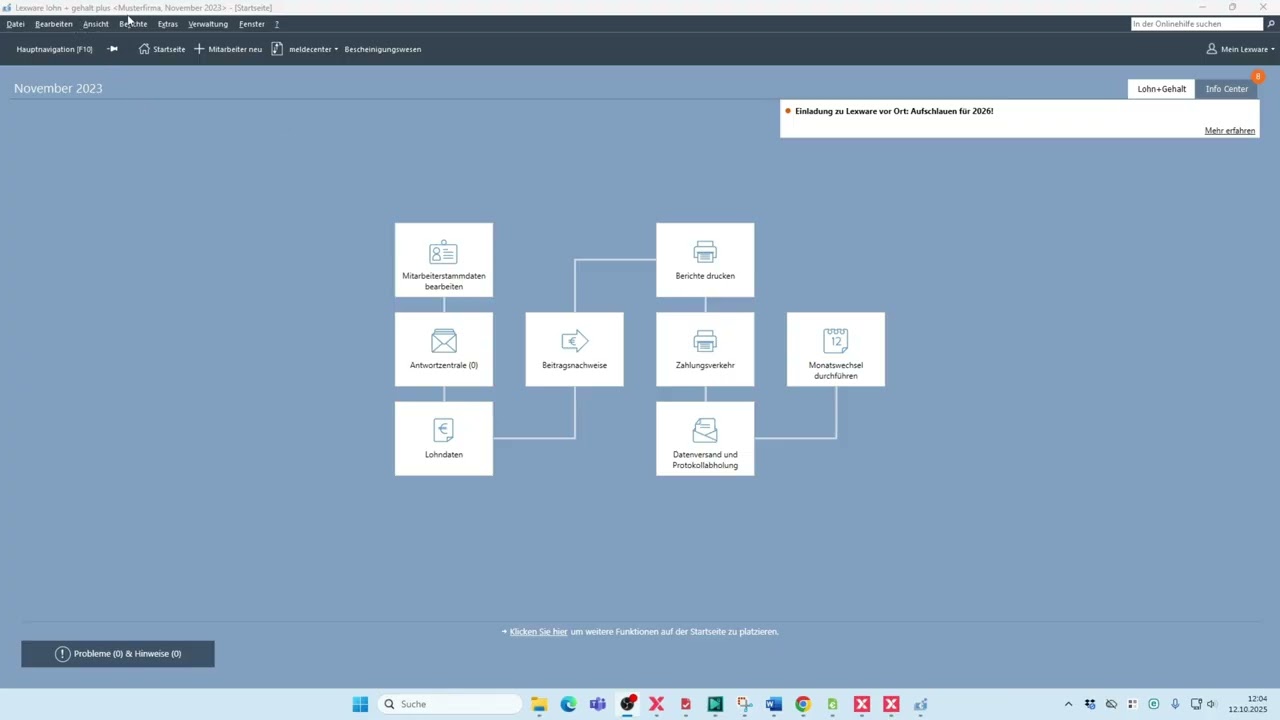Expand the meldecenter dropdown

click(x=336, y=49)
